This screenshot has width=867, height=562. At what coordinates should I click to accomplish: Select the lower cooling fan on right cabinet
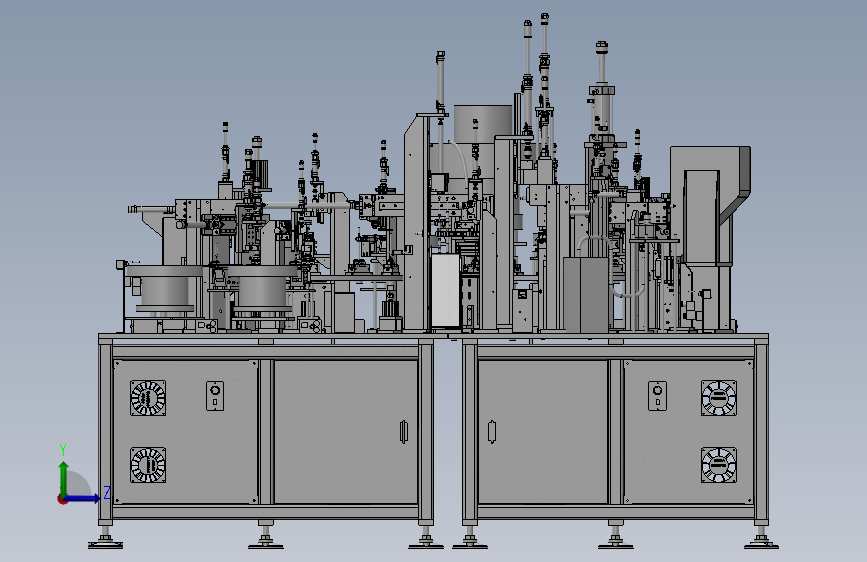point(719,465)
